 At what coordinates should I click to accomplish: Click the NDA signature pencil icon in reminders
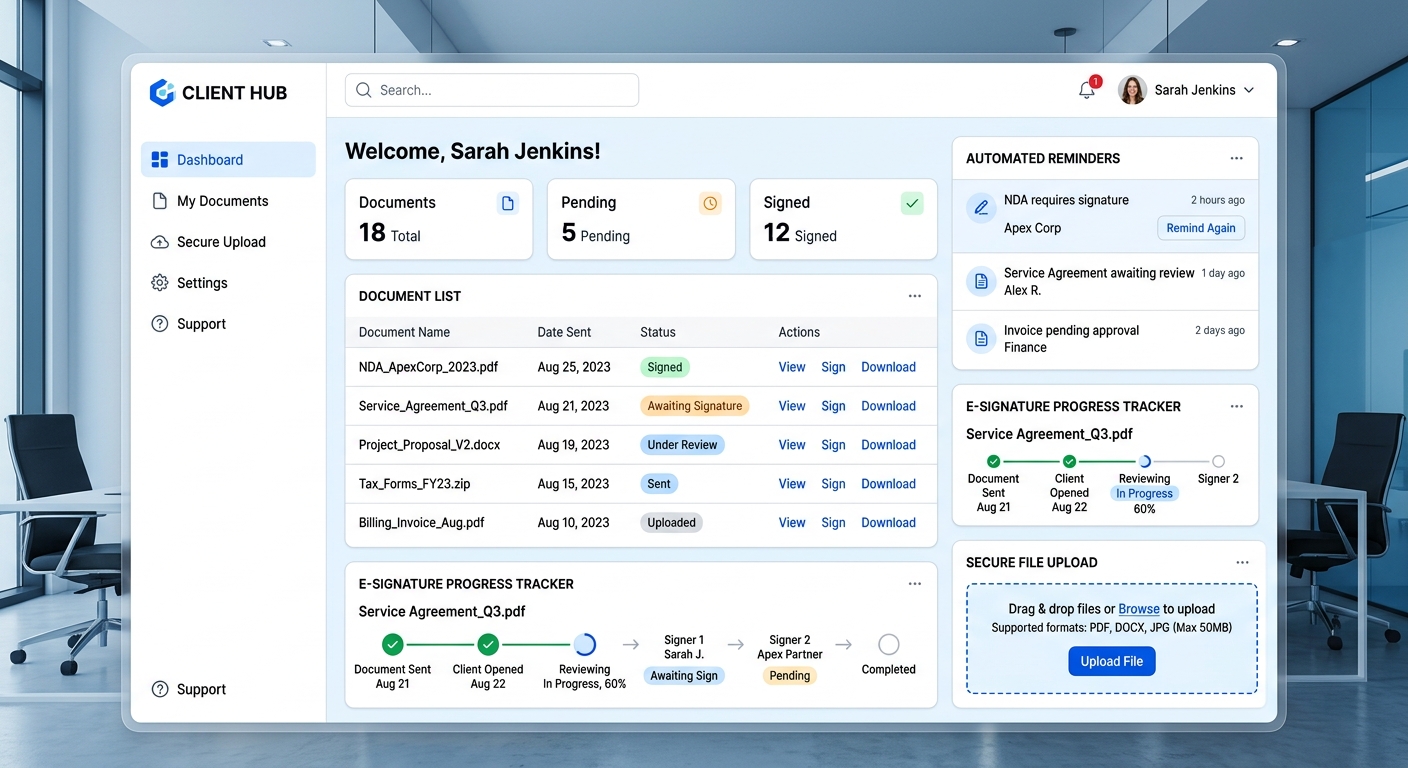tap(980, 208)
